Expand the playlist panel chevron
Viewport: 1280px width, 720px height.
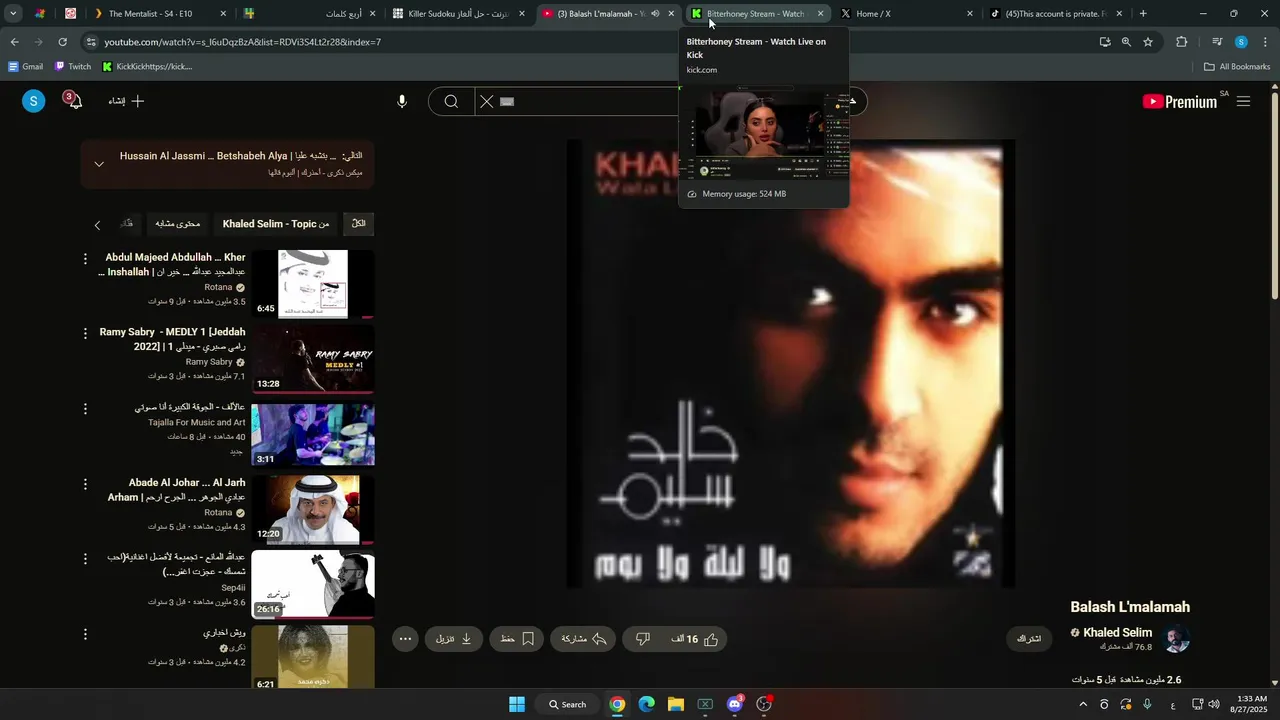99,164
